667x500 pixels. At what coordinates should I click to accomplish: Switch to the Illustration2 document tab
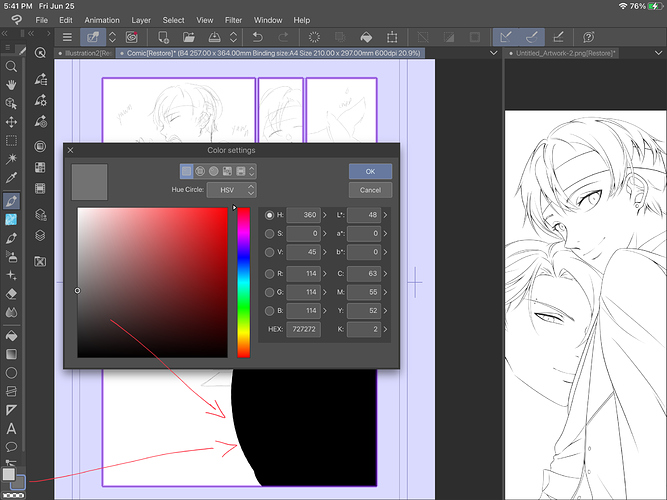tap(85, 52)
